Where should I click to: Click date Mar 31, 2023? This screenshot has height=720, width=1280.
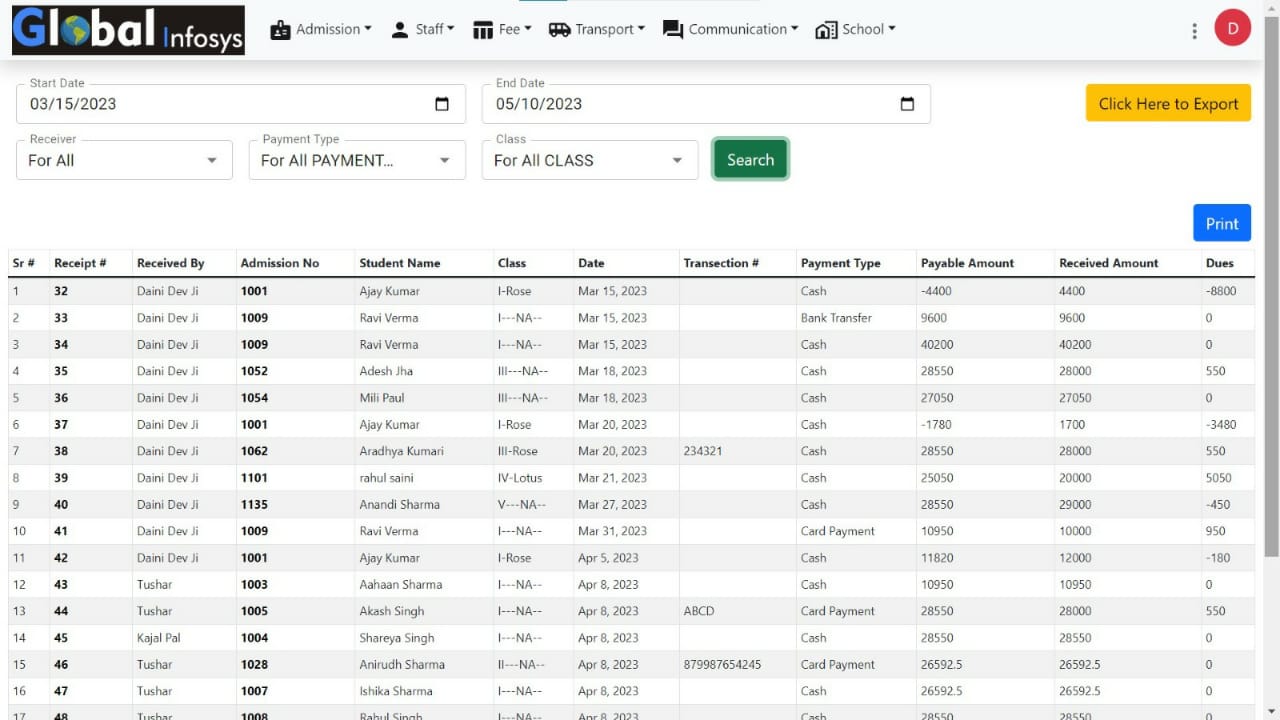(612, 531)
